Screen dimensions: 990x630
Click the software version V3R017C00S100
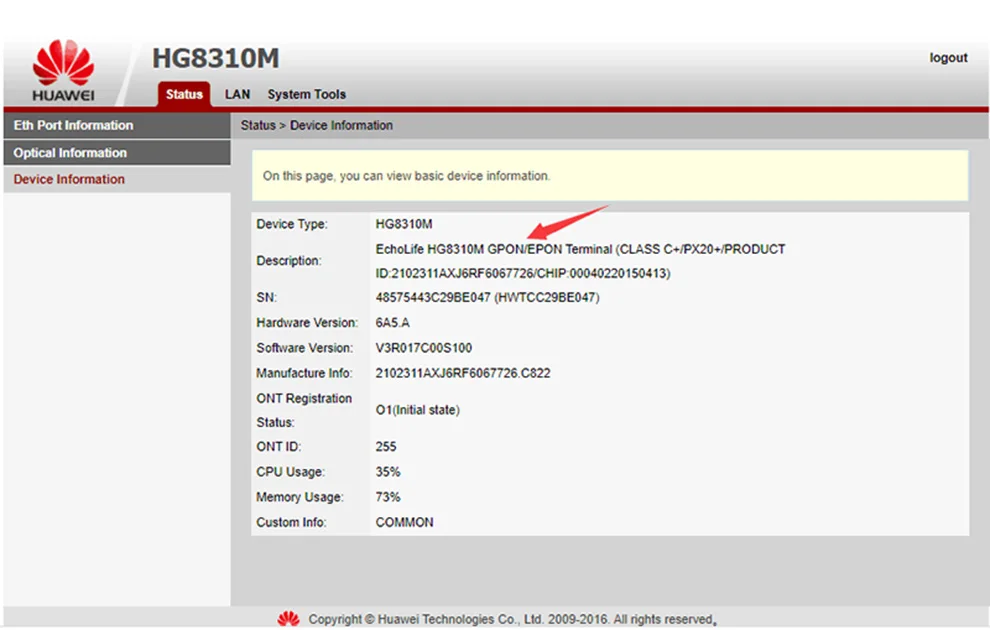[x=424, y=348]
